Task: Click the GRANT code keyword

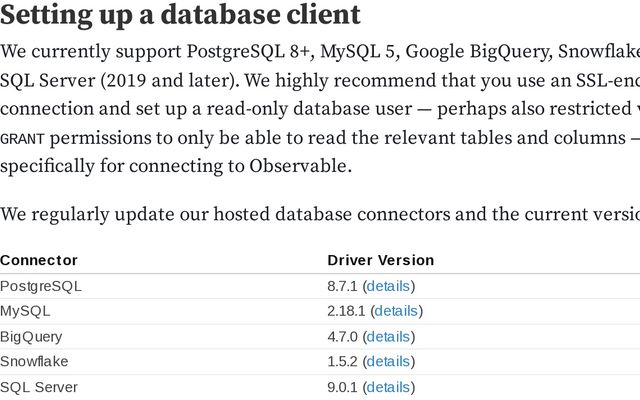Action: point(21,140)
